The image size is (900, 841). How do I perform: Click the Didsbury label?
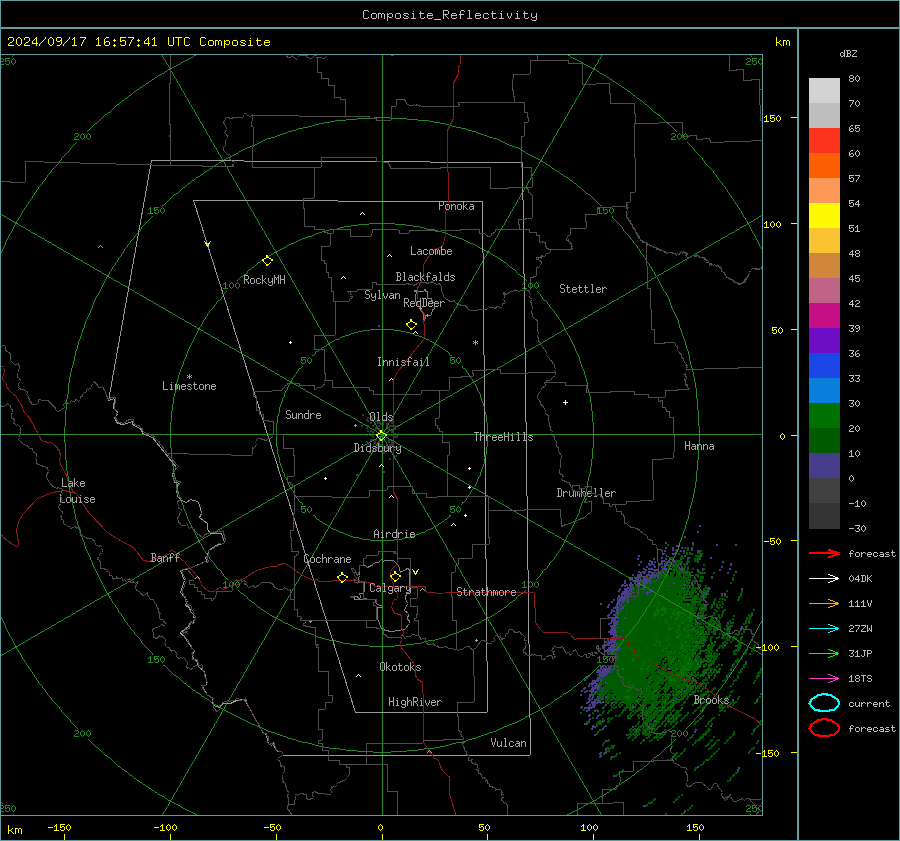point(377,448)
